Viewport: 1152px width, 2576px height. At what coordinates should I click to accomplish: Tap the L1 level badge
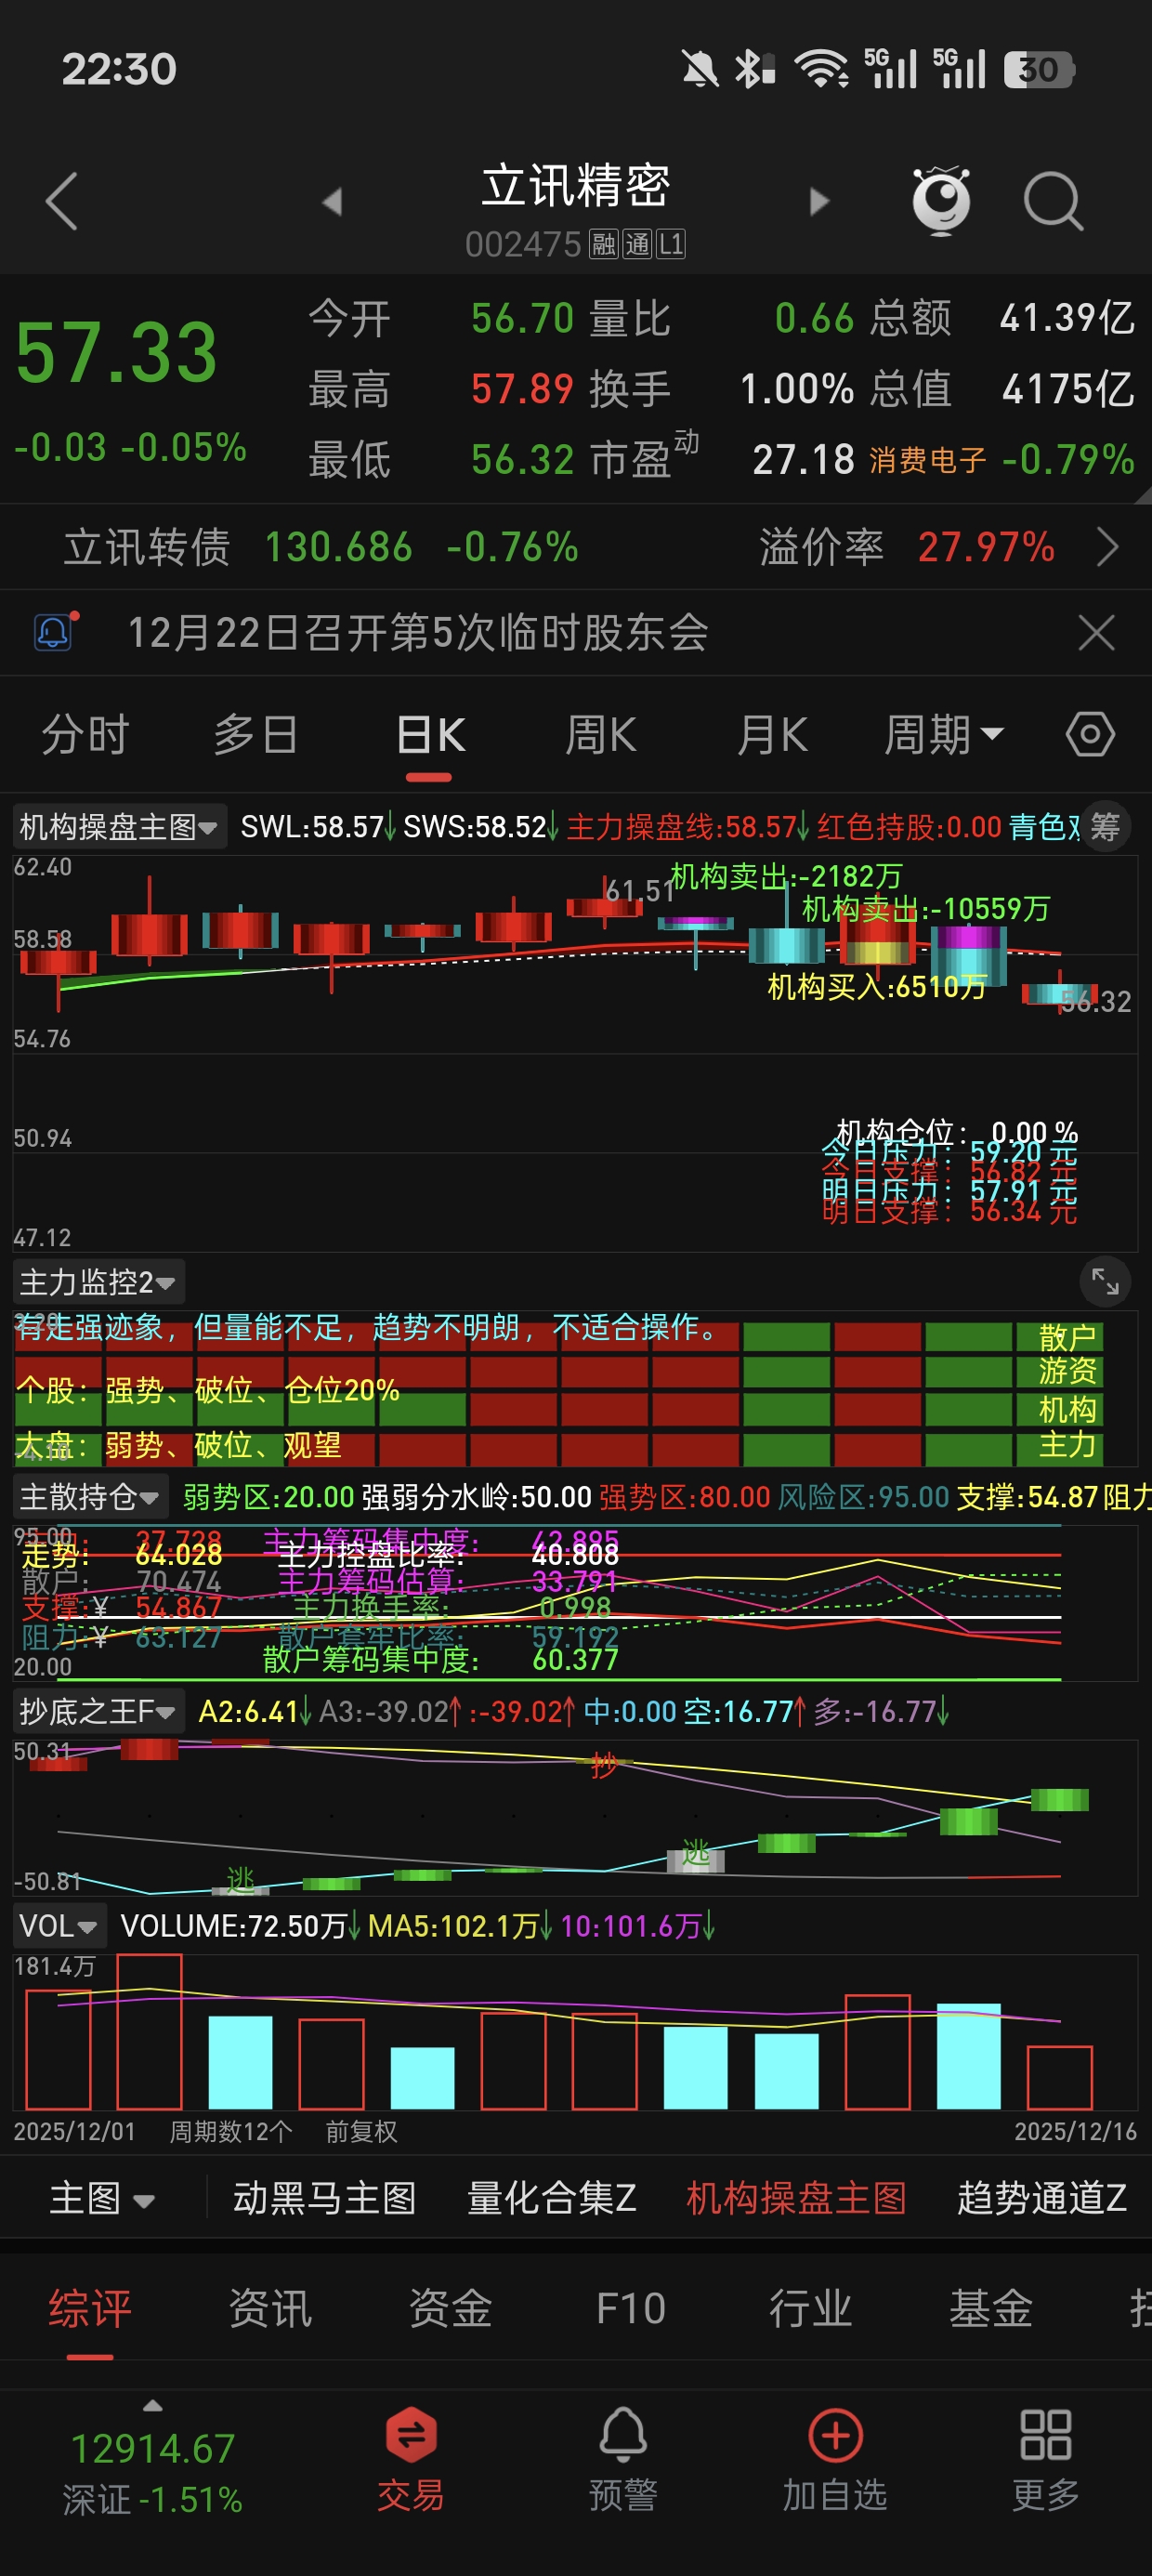coord(671,244)
